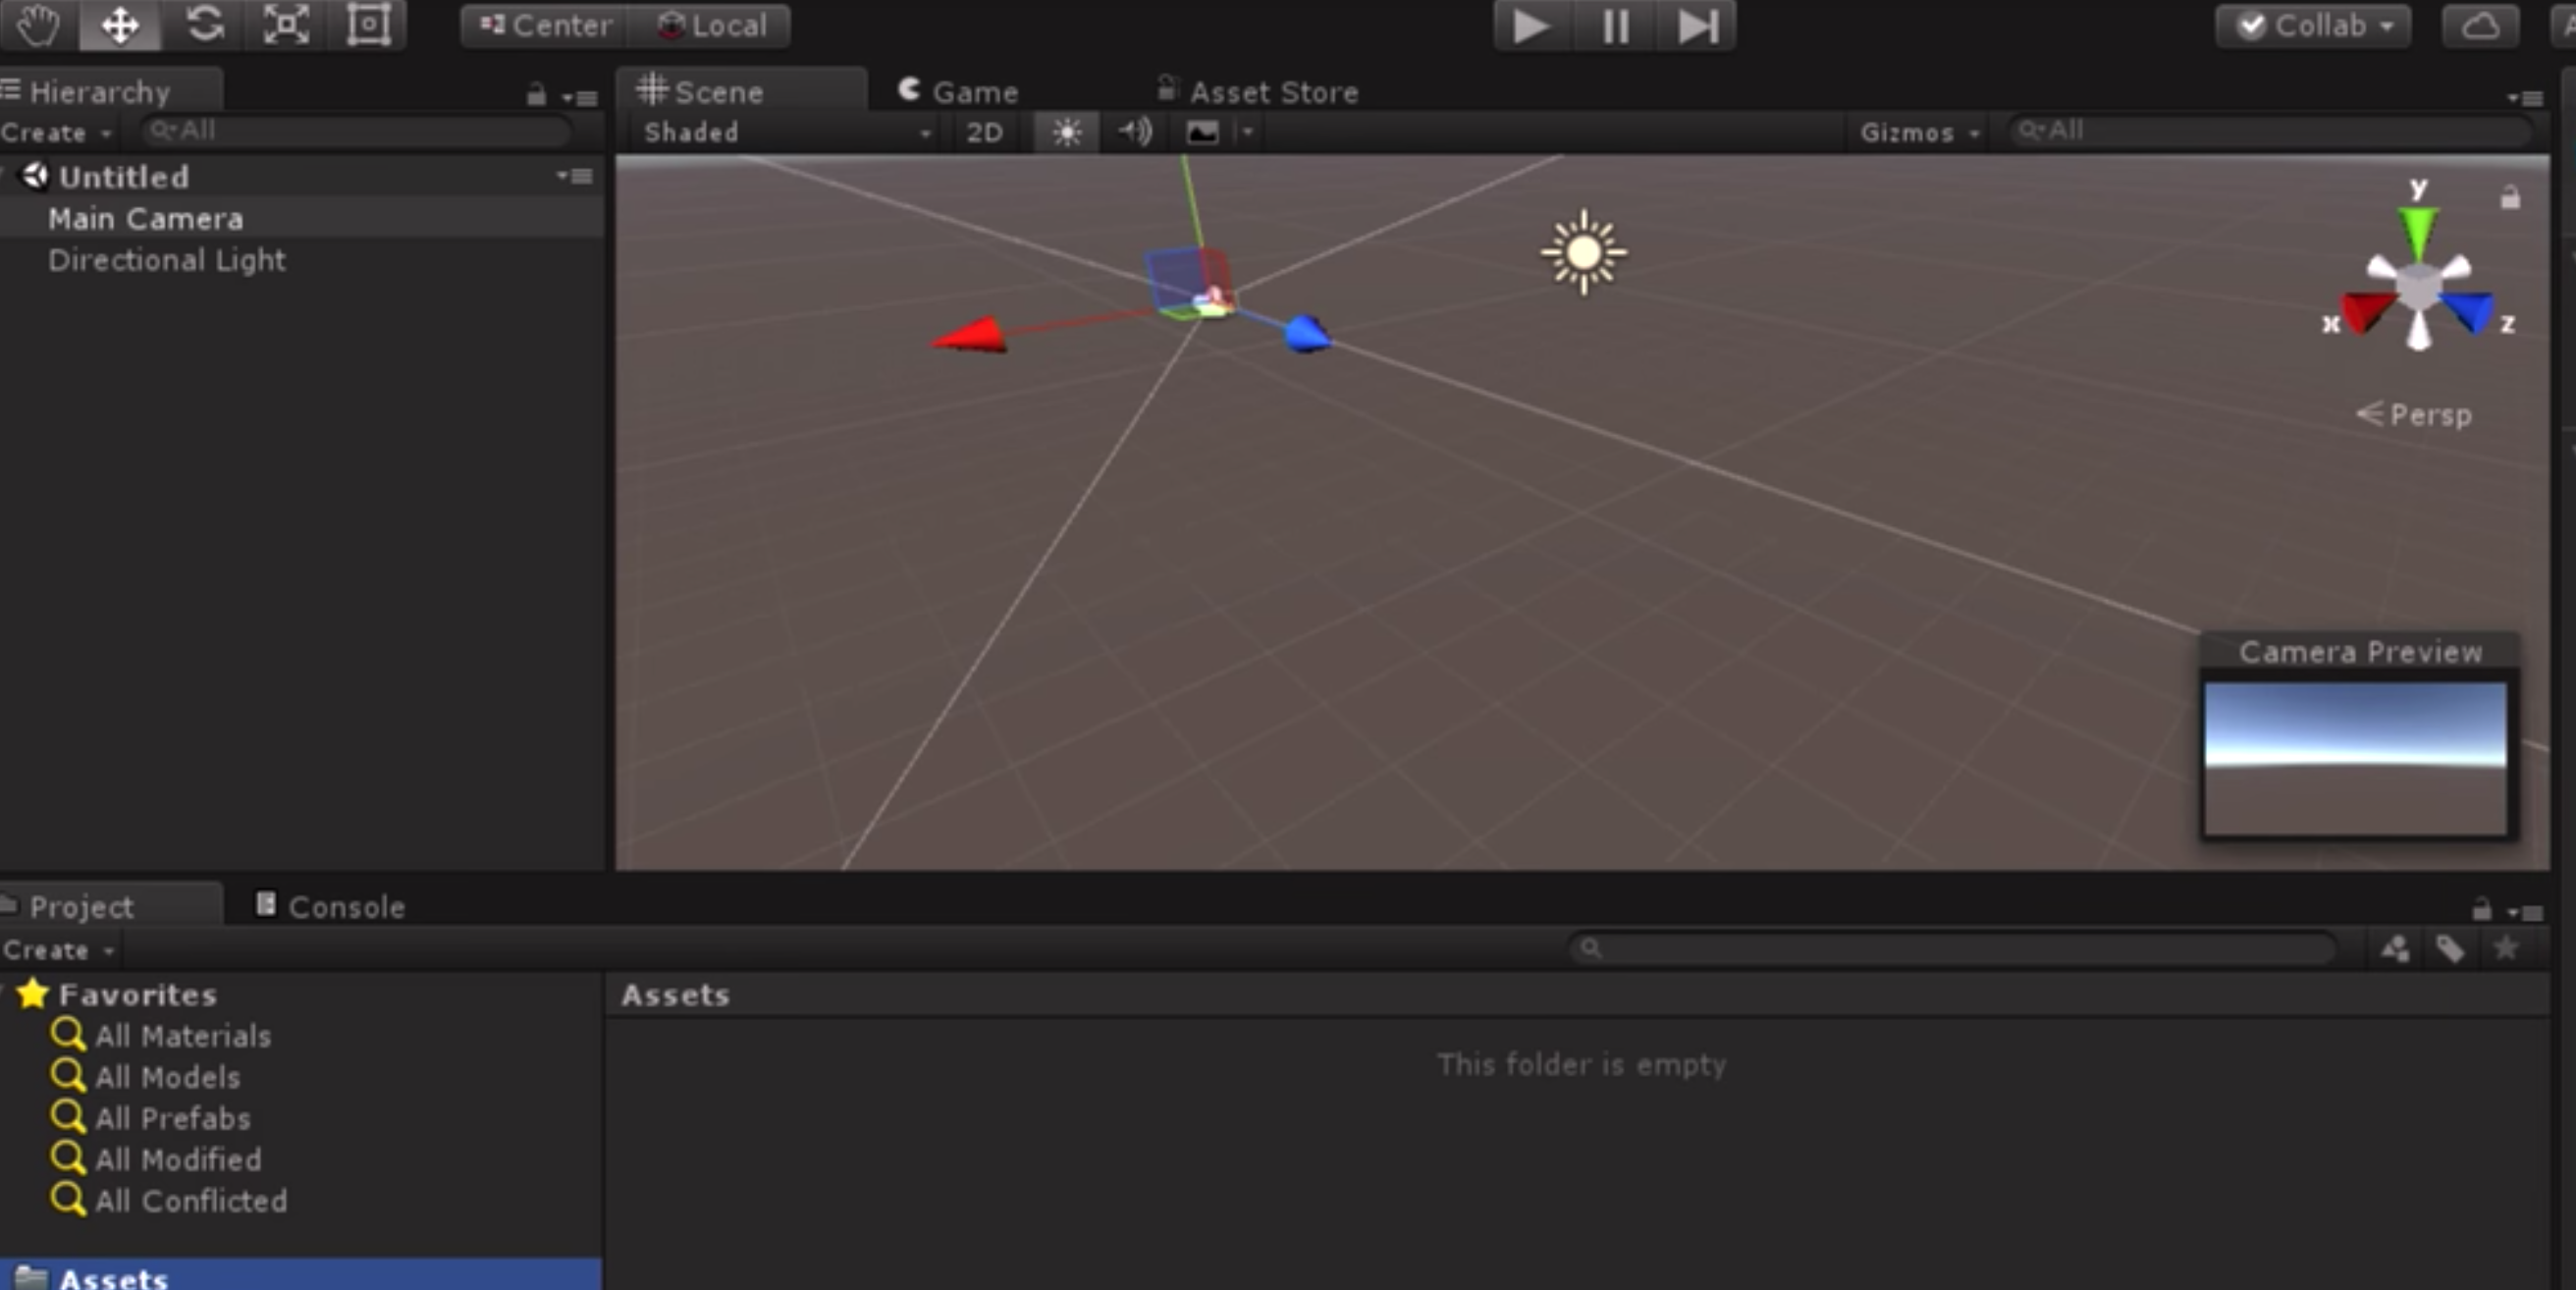Mute scene audio toggle

(1134, 133)
